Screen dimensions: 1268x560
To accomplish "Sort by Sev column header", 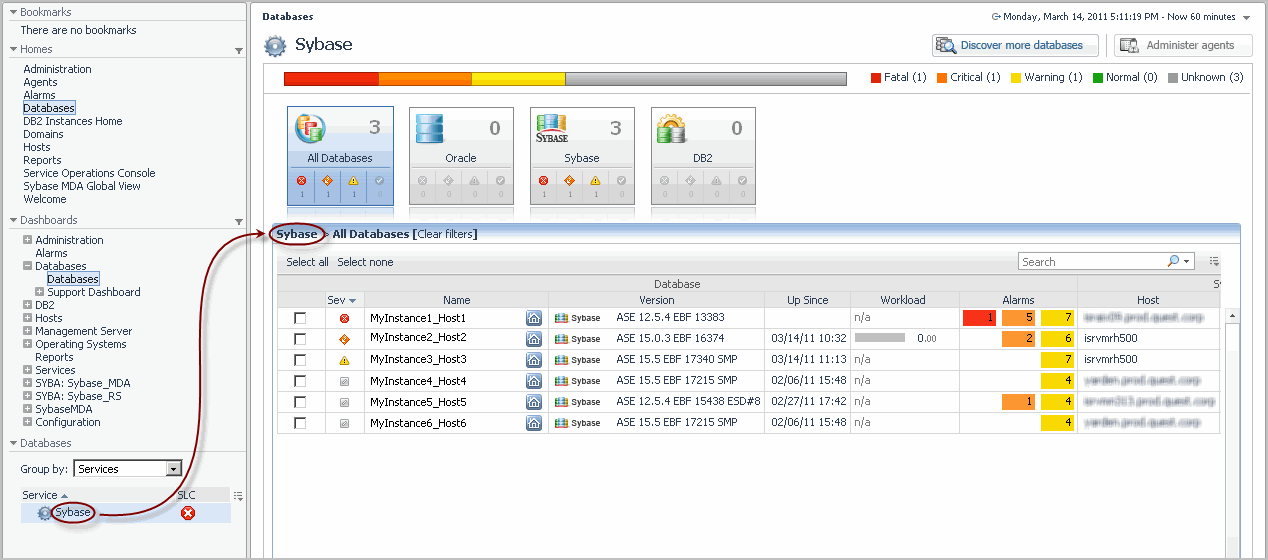I will pos(341,300).
